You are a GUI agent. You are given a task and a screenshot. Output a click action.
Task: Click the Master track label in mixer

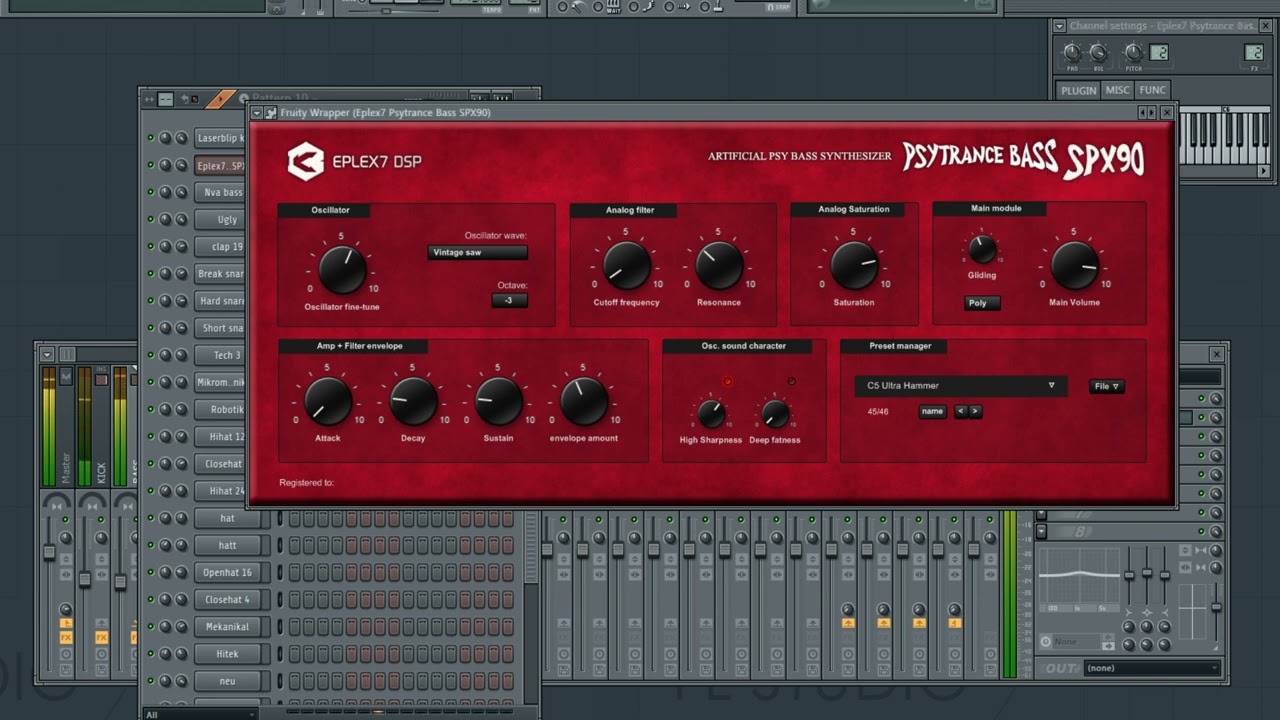point(66,468)
